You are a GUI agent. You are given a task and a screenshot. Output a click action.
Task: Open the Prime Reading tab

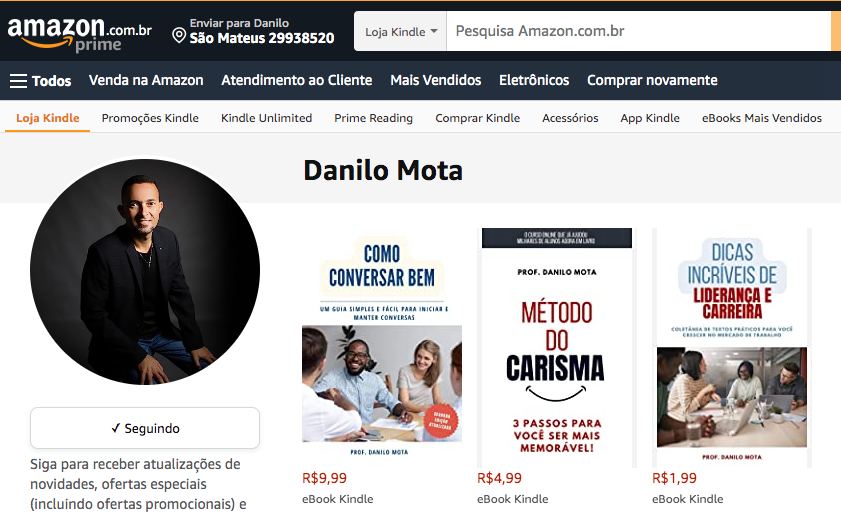click(373, 118)
